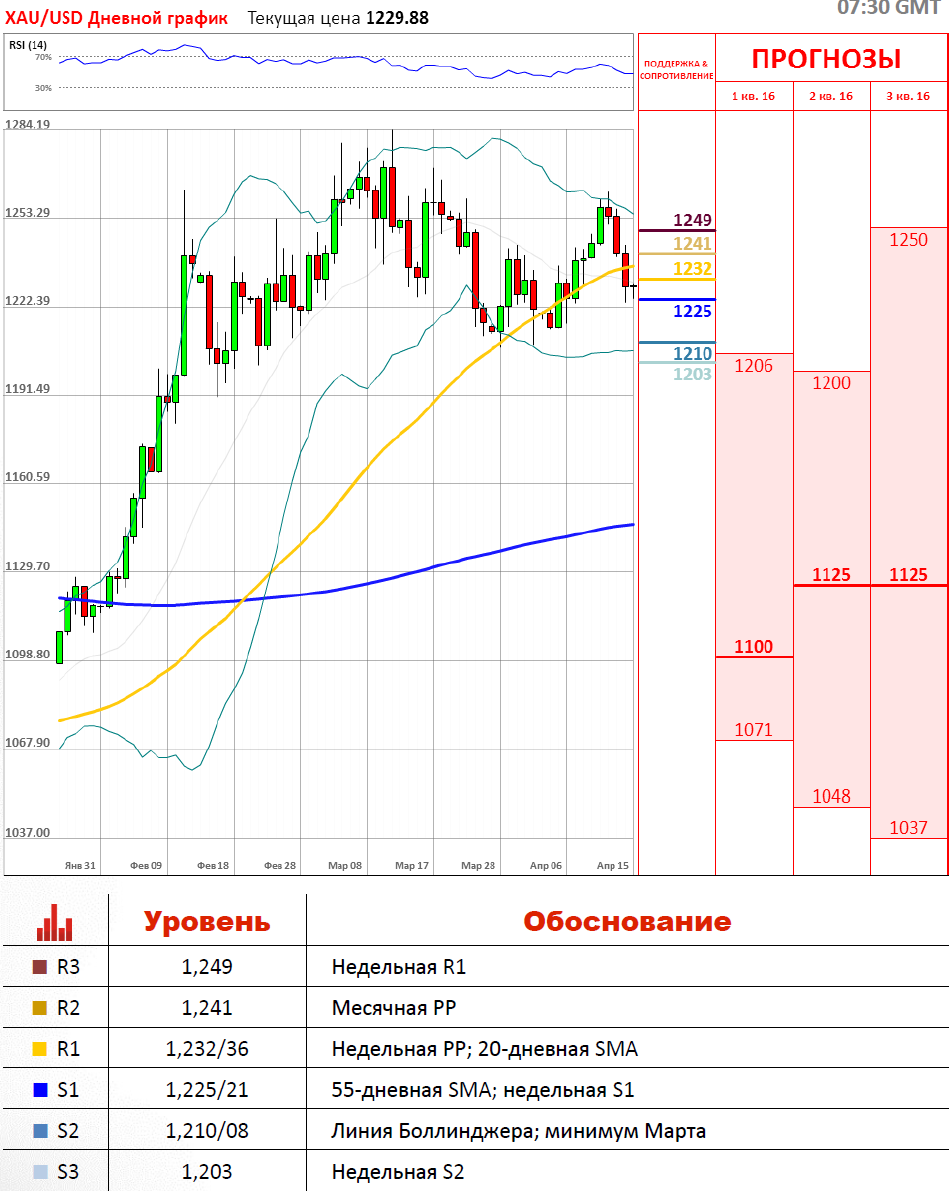Click the 1,210/08 level cell
950x1191 pixels.
coord(207,1131)
